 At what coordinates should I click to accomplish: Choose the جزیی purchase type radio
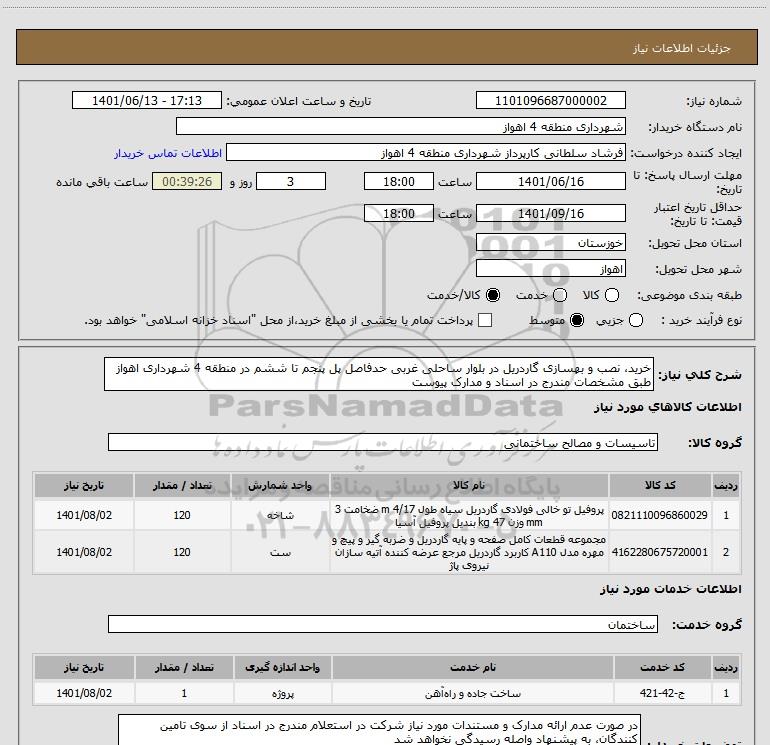(636, 321)
